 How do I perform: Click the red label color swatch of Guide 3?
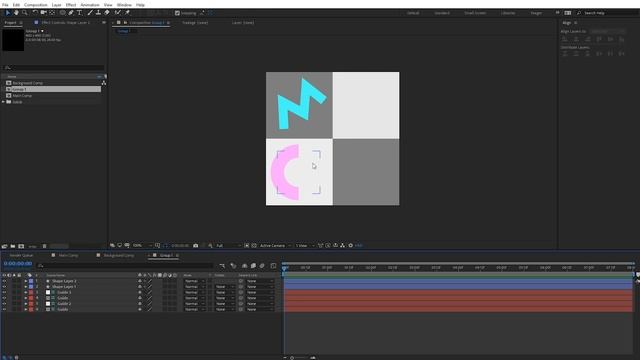point(31,293)
